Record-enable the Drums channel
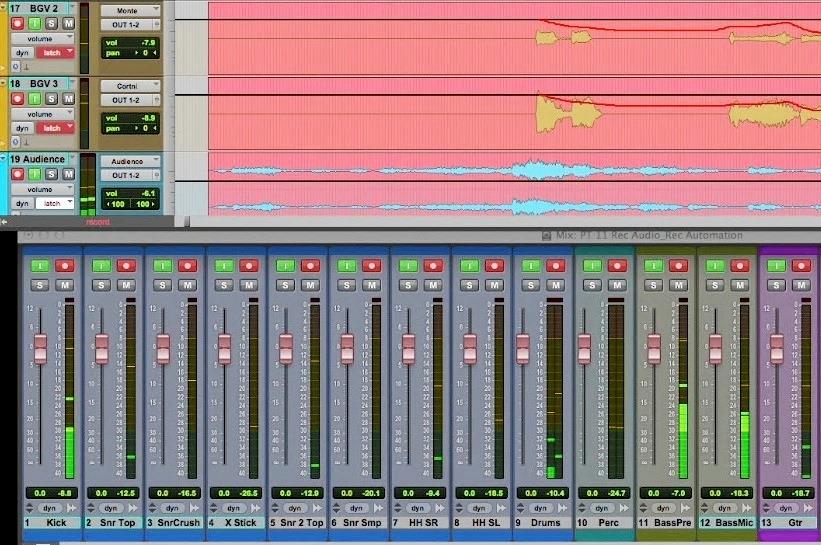Image resolution: width=821 pixels, height=545 pixels. pyautogui.click(x=556, y=266)
